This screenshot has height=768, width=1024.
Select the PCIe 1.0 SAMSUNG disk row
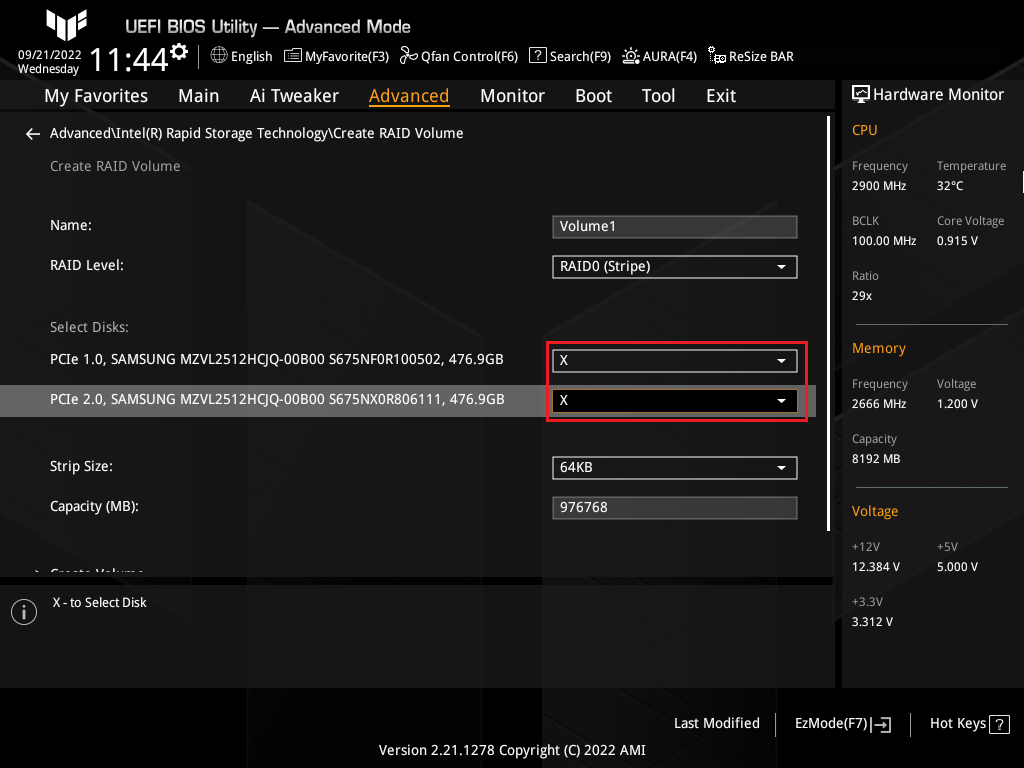277,359
